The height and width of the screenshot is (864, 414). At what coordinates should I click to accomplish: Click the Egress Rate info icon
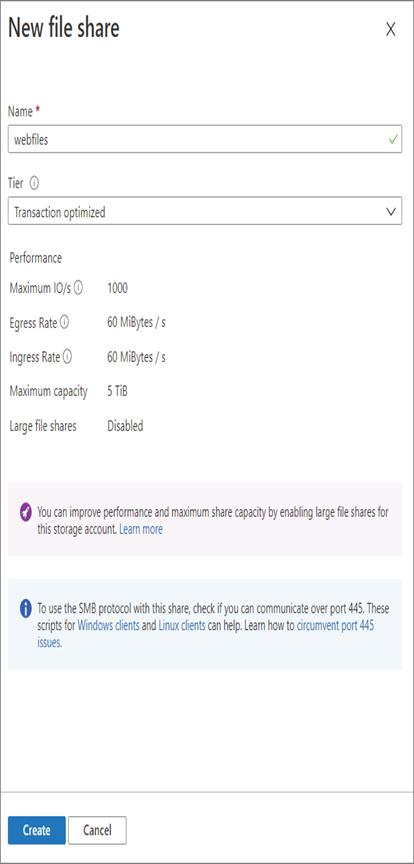(x=64, y=322)
